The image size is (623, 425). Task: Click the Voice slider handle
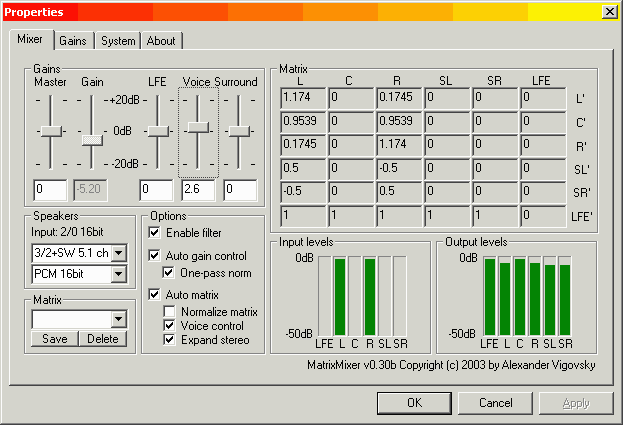coord(198,126)
